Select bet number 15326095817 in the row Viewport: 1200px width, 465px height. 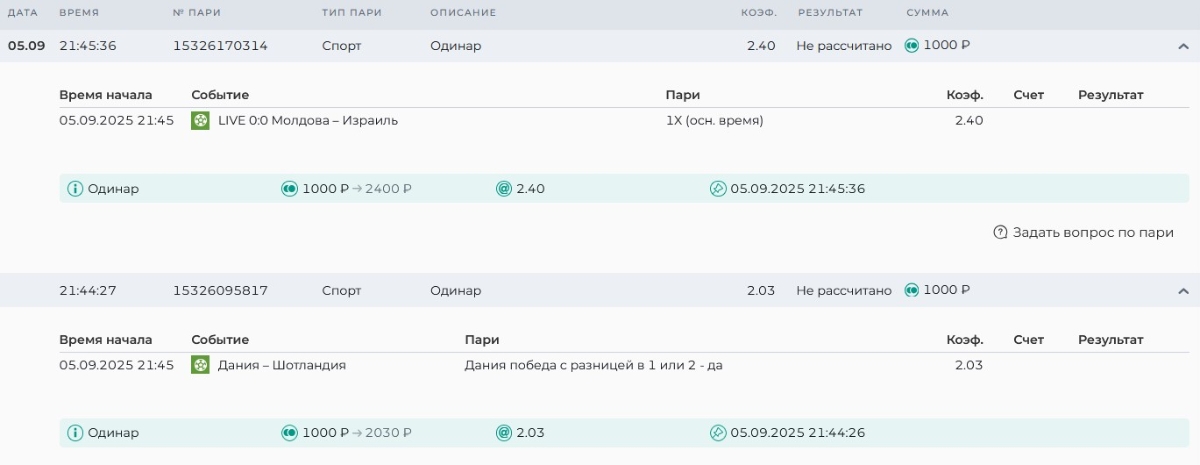pyautogui.click(x=220, y=291)
